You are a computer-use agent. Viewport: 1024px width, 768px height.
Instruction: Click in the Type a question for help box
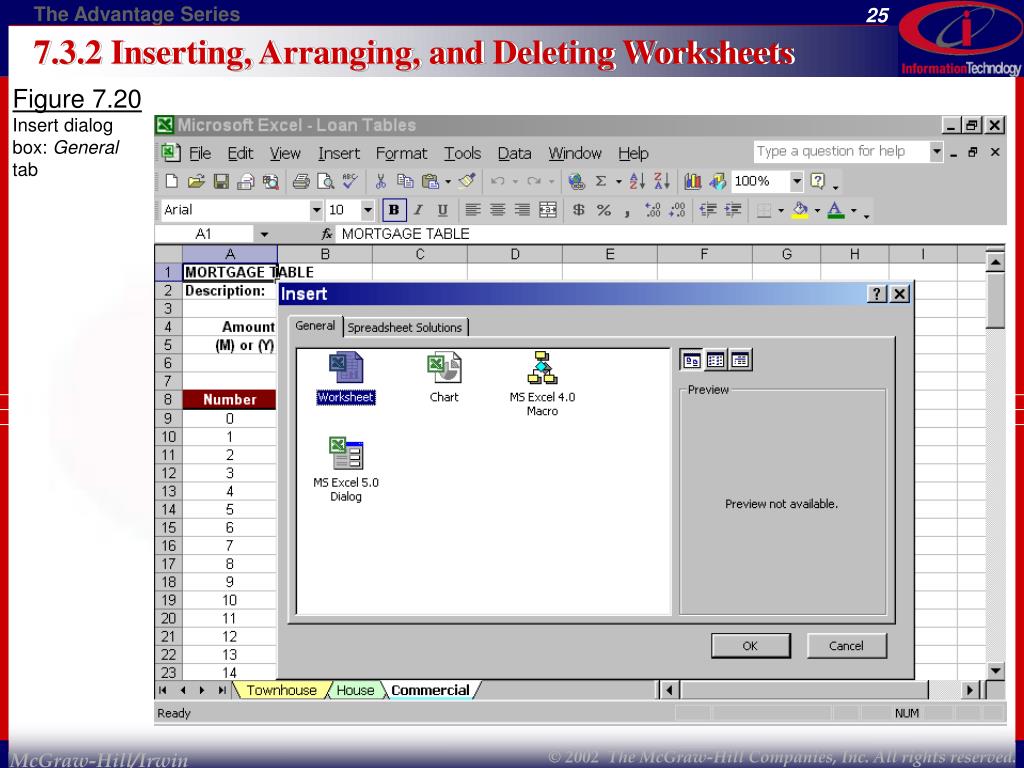[841, 152]
